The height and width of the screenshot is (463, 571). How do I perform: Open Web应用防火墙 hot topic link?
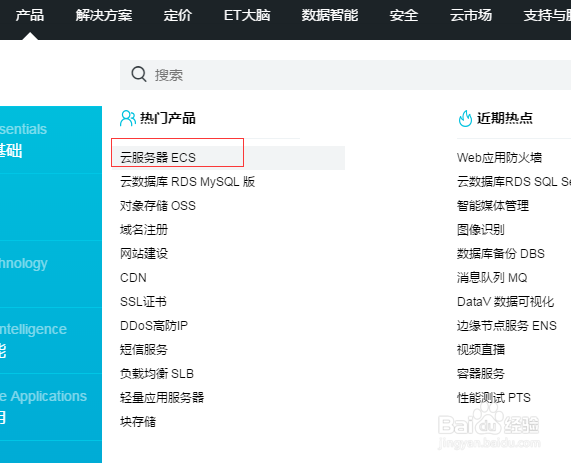499,157
